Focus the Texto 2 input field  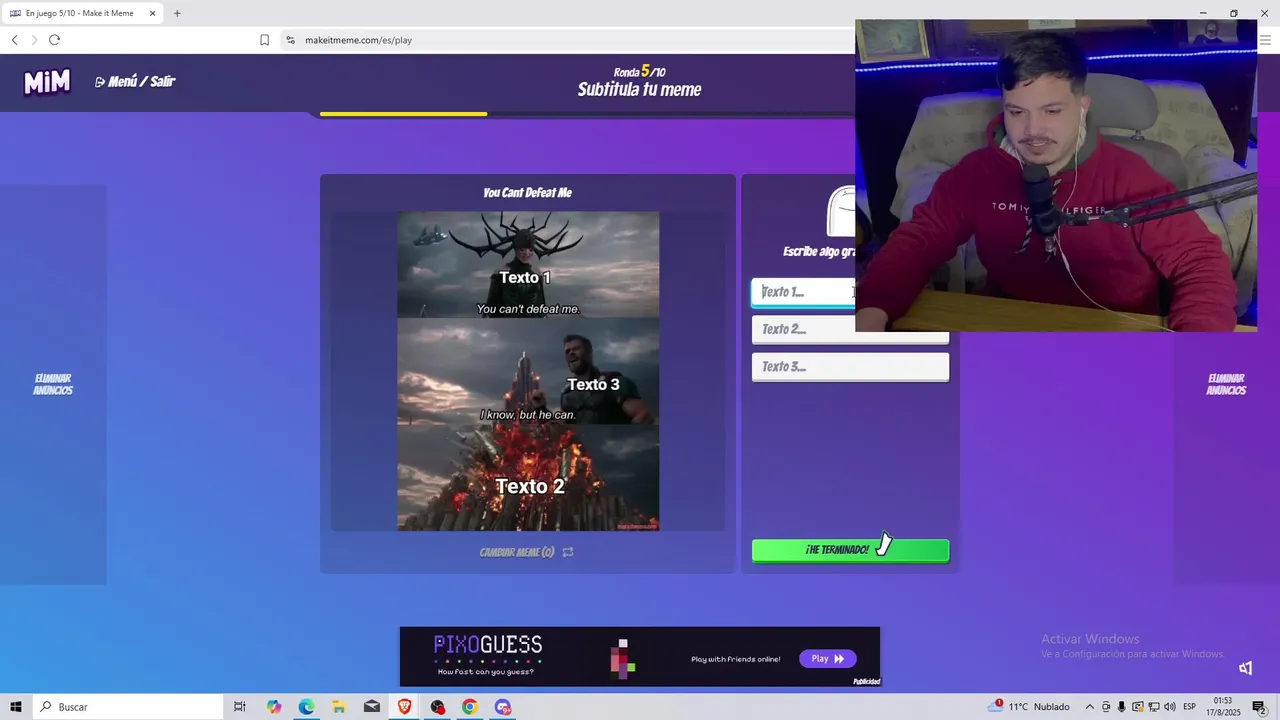(x=850, y=329)
